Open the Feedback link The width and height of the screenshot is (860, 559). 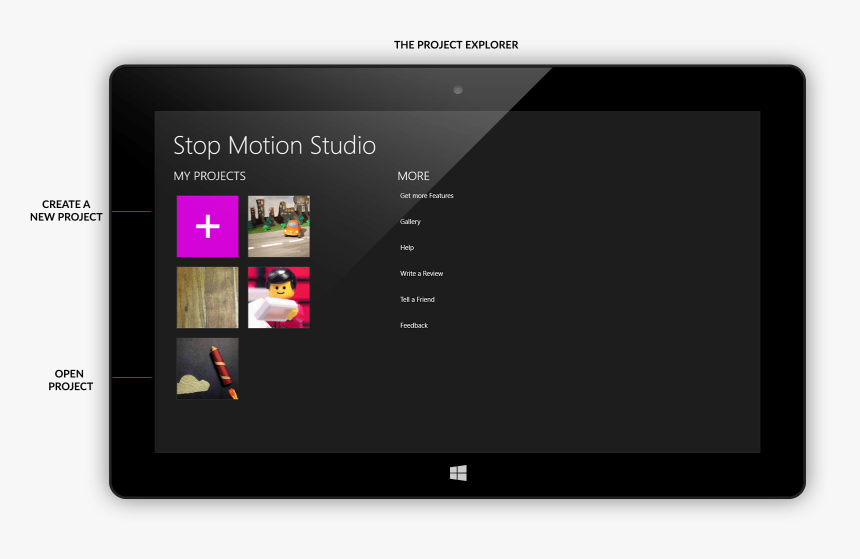414,325
